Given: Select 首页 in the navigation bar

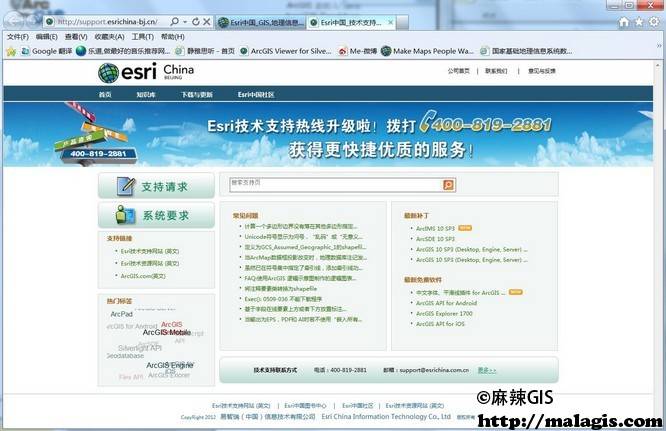Looking at the screenshot, I should pyautogui.click(x=105, y=95).
